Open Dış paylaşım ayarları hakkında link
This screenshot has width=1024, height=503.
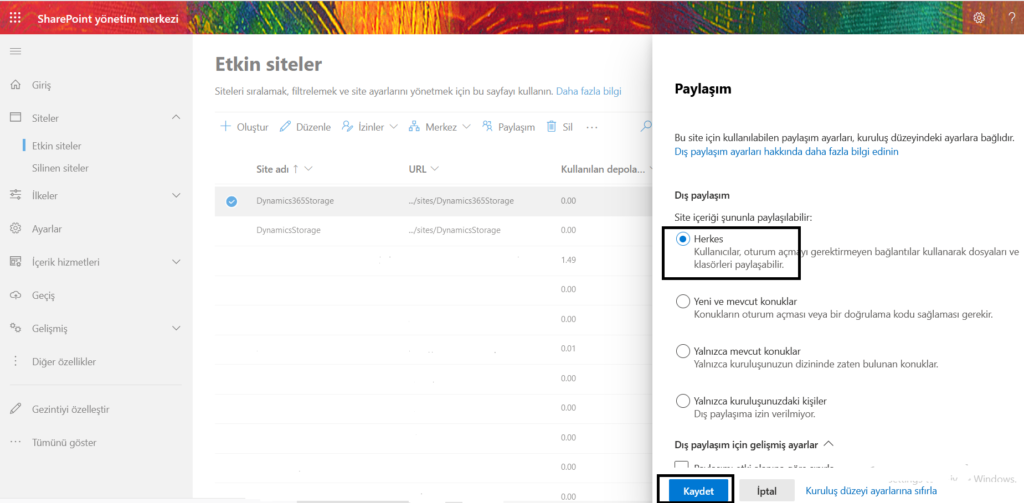coord(786,152)
